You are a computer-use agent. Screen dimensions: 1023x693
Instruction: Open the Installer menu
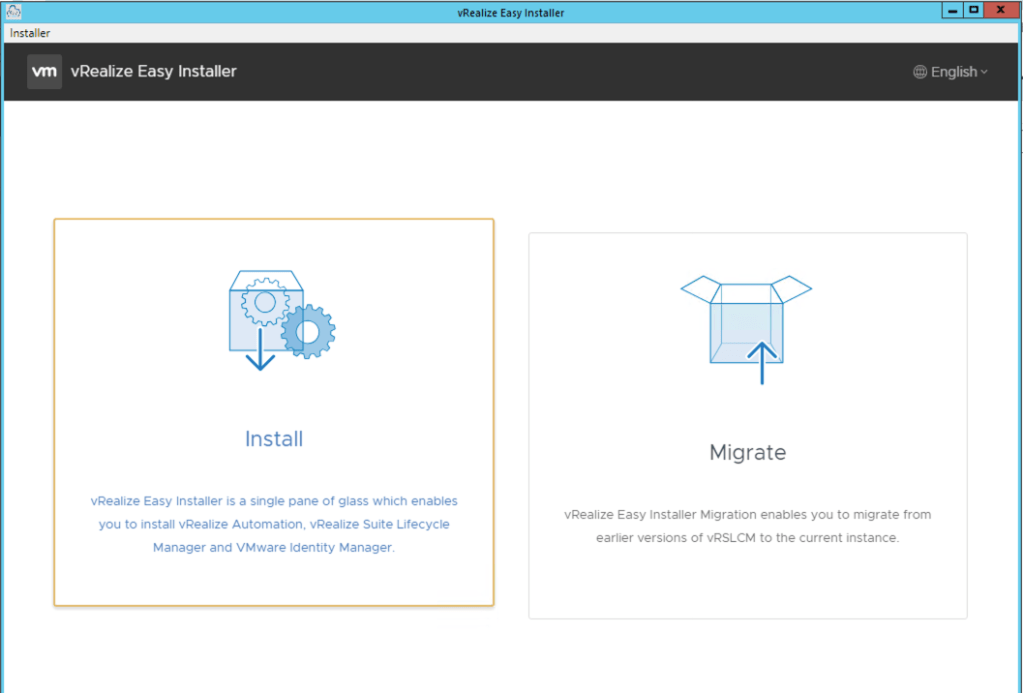[x=30, y=33]
